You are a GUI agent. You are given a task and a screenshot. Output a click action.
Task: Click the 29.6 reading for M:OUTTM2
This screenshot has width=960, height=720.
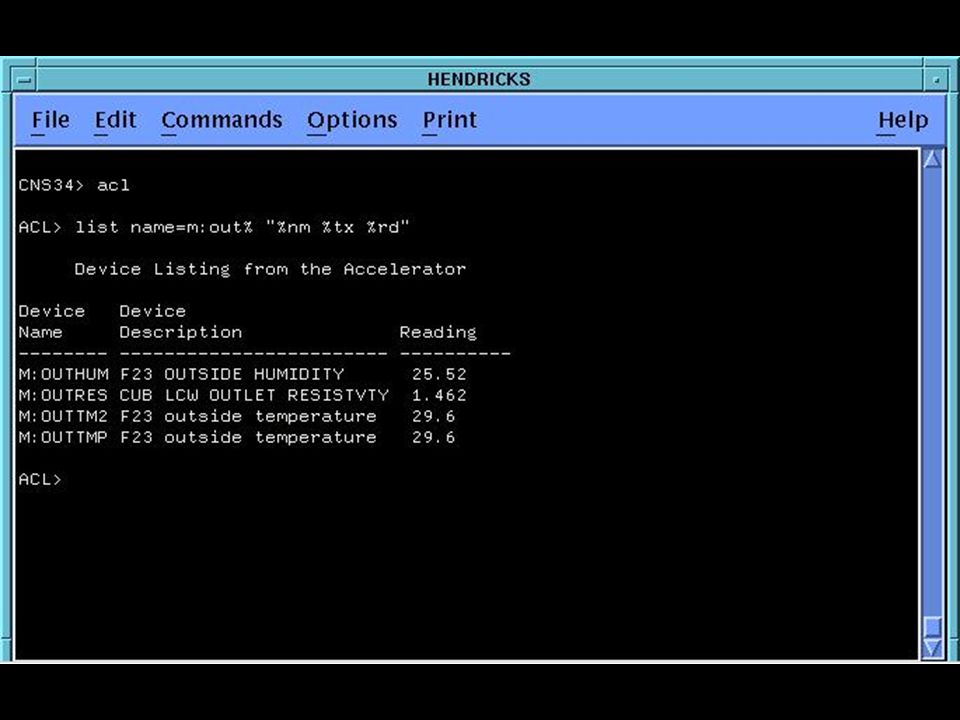[433, 416]
